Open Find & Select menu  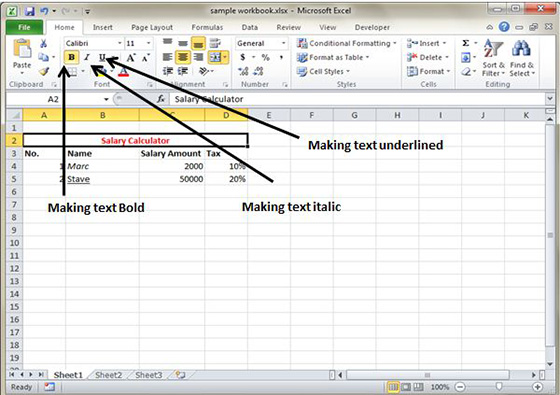click(x=522, y=58)
